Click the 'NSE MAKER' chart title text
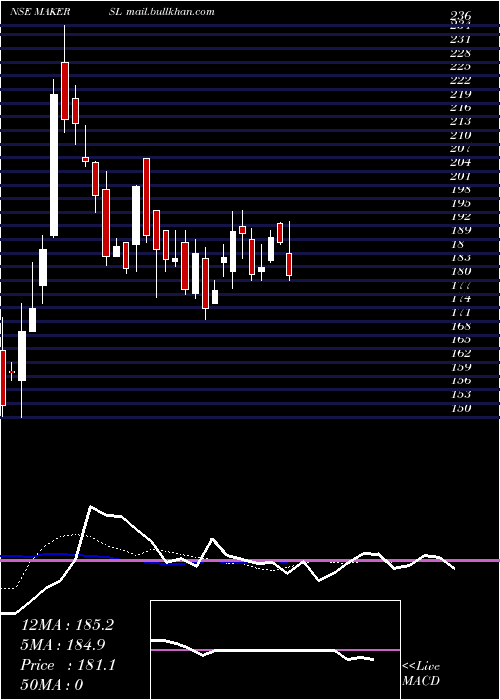This screenshot has width=500, height=700. point(40,12)
